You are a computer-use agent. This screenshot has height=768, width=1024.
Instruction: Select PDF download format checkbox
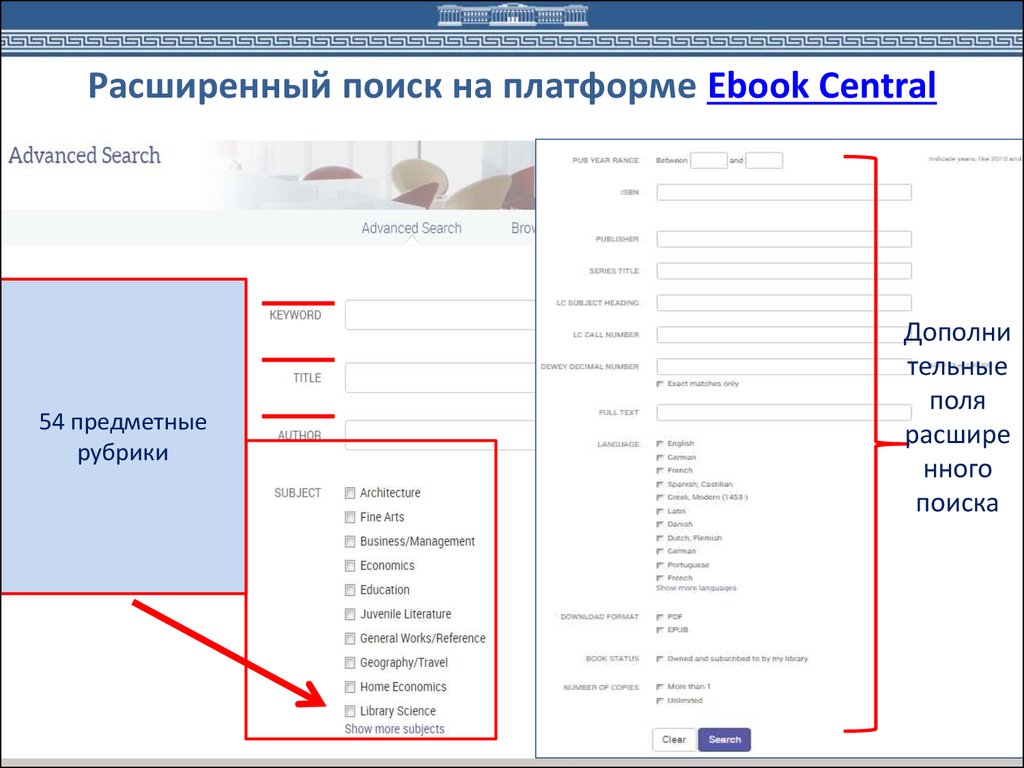660,616
